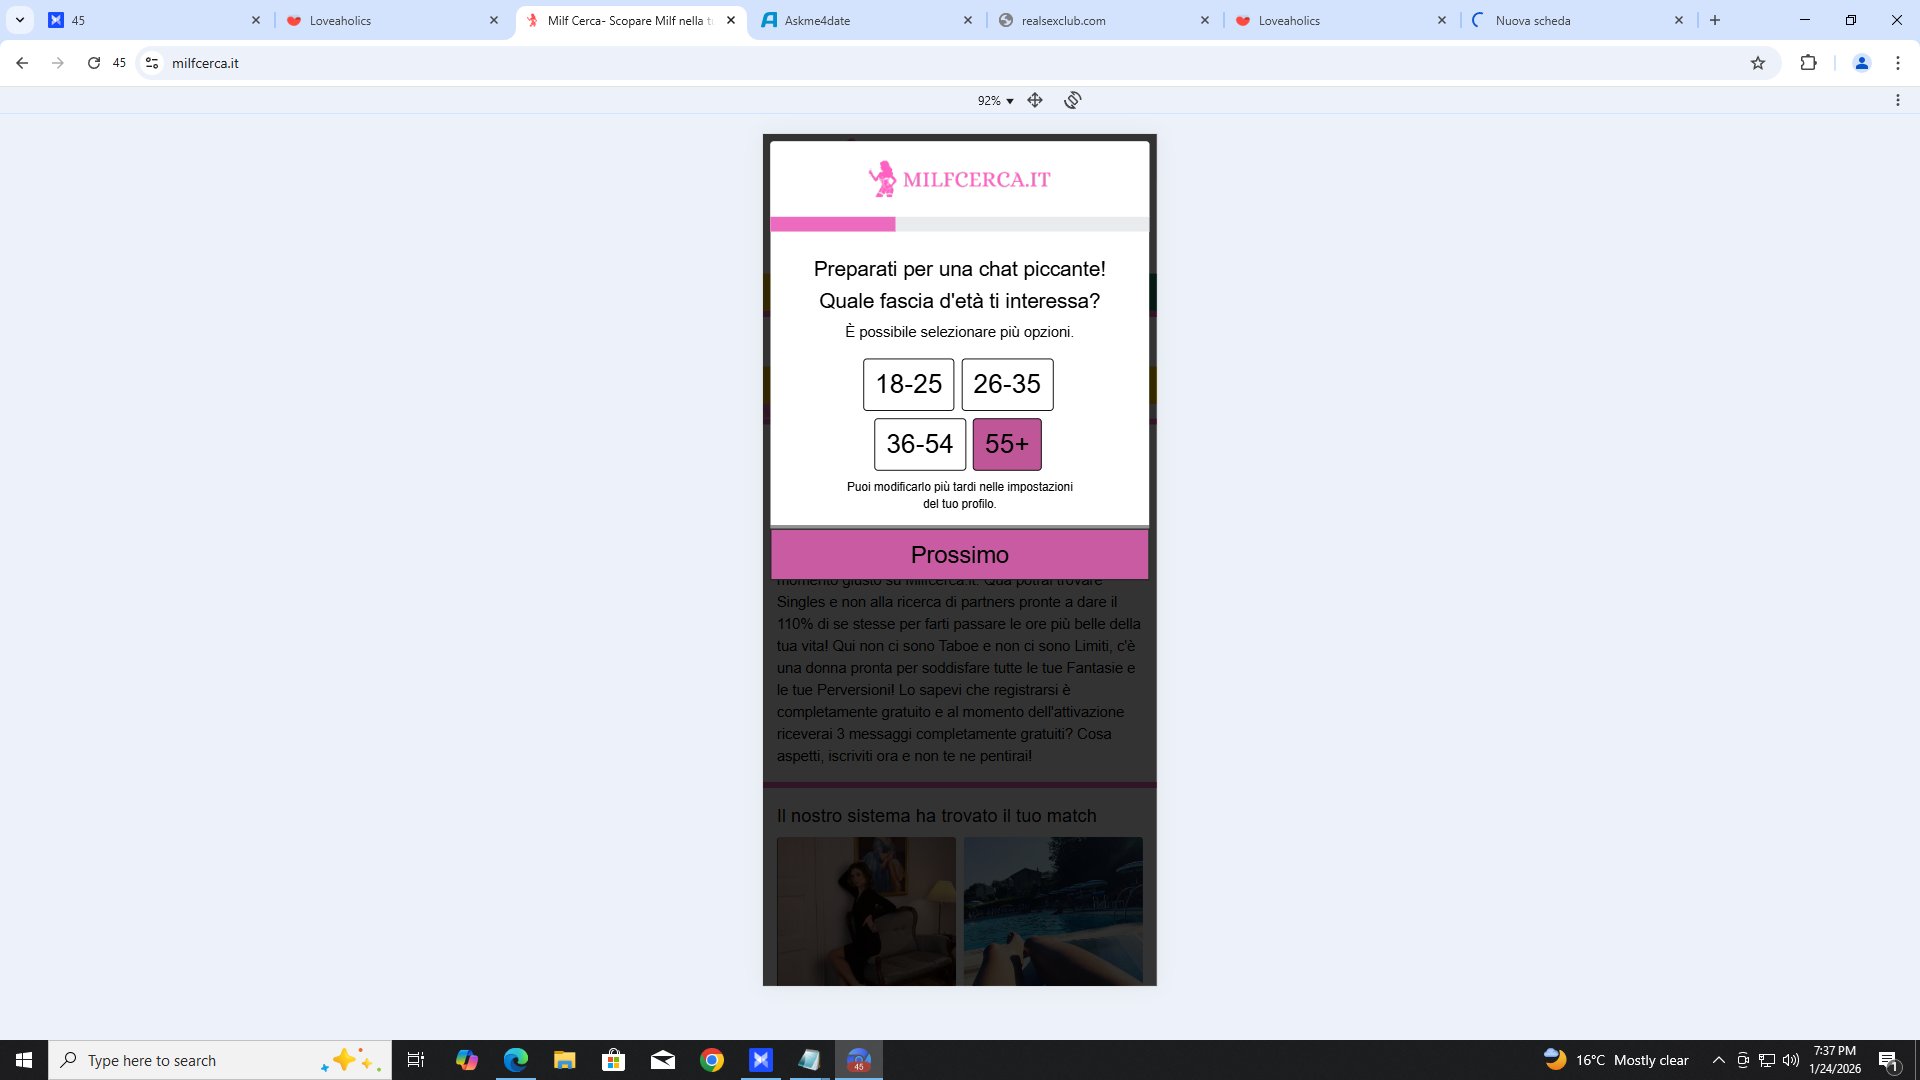
Task: Click the rotate device icon
Action: pyautogui.click(x=1072, y=100)
